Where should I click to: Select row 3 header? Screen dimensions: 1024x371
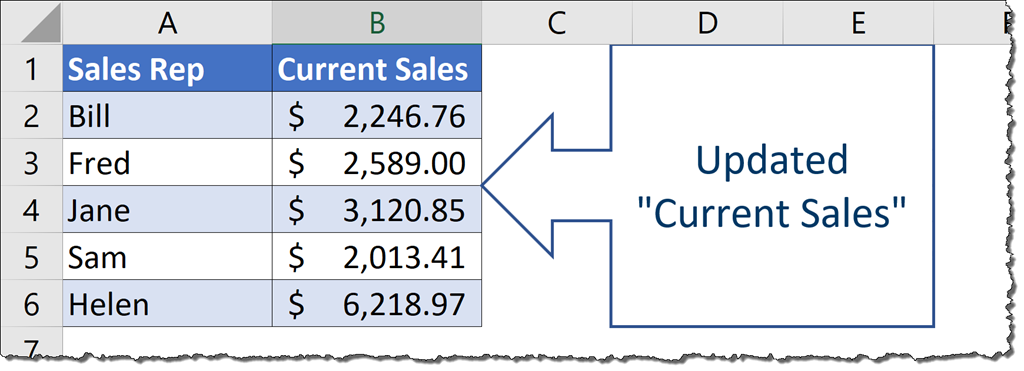(31, 163)
